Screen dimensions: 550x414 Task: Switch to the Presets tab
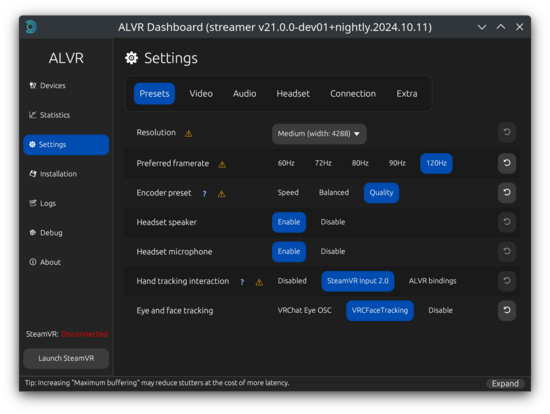click(x=154, y=94)
